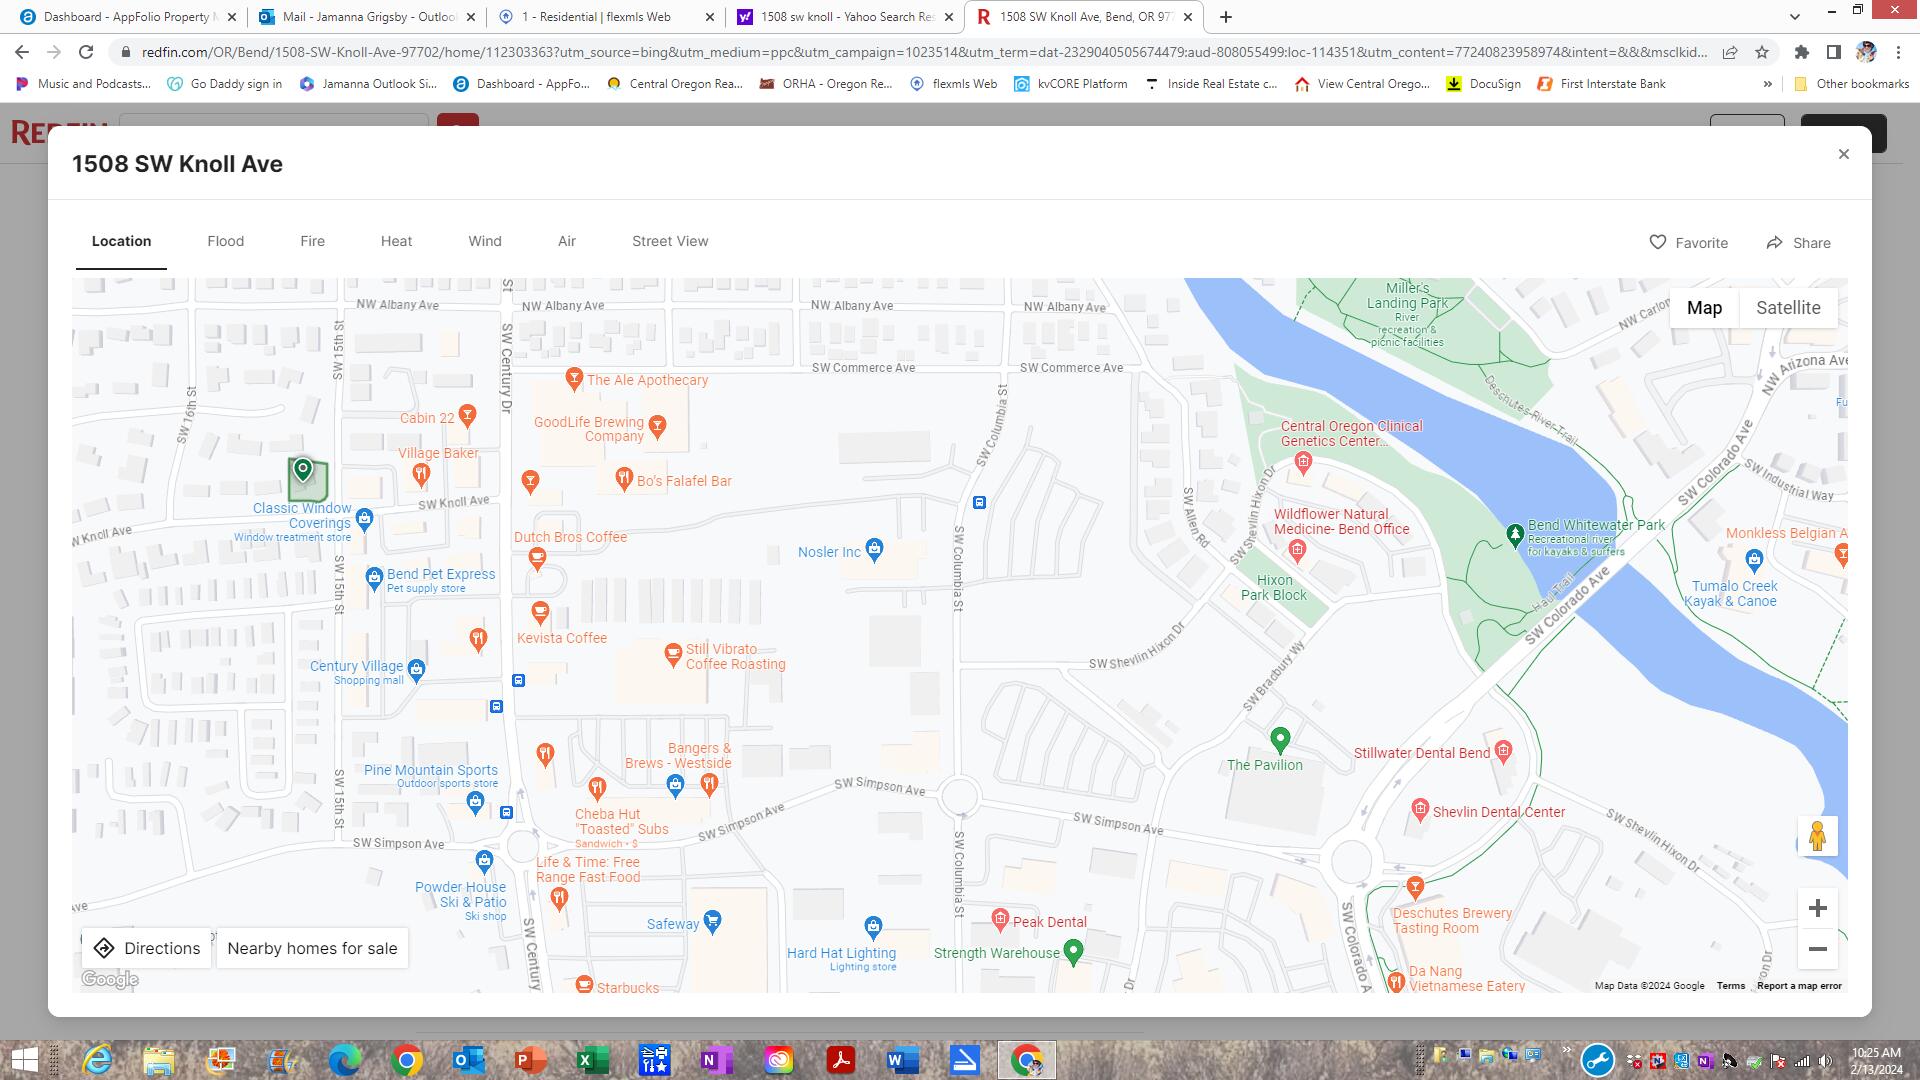Click the Safeway grocery pin

(712, 921)
